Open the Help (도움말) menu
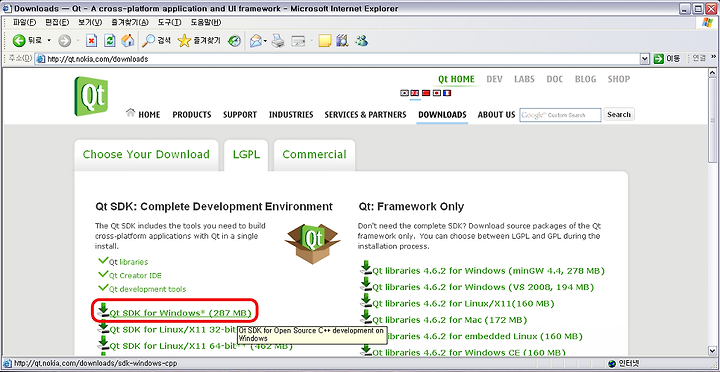 [206, 23]
